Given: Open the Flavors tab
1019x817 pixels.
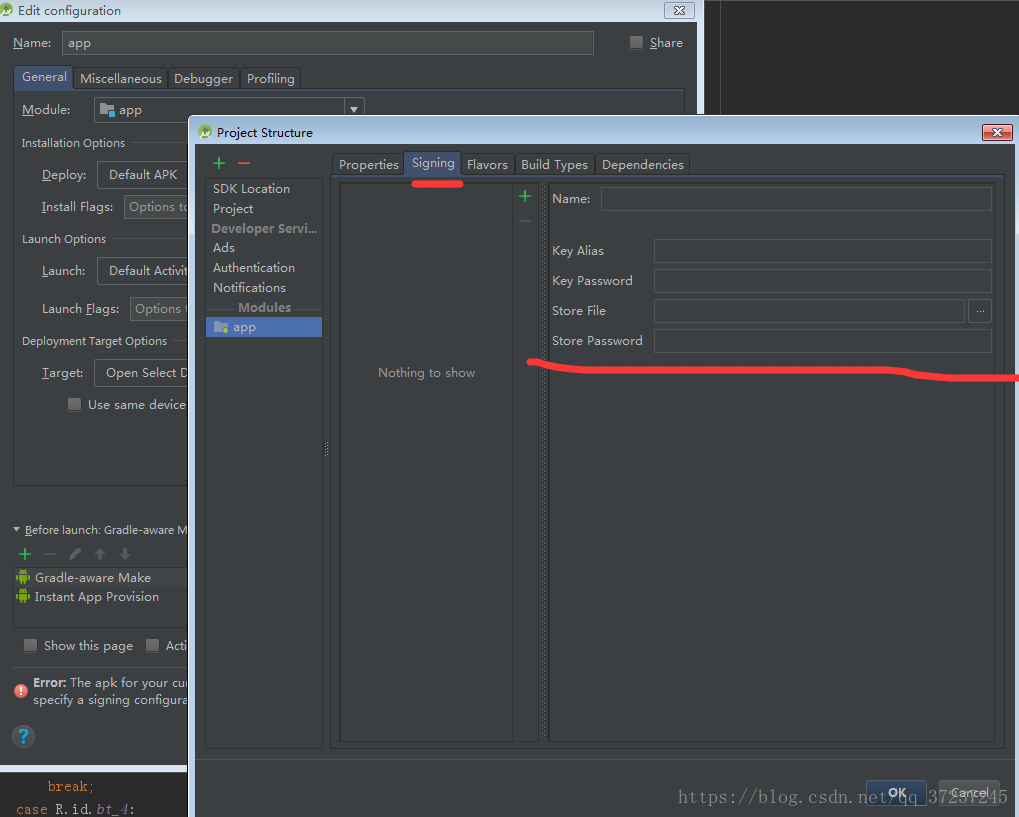Looking at the screenshot, I should (x=487, y=164).
